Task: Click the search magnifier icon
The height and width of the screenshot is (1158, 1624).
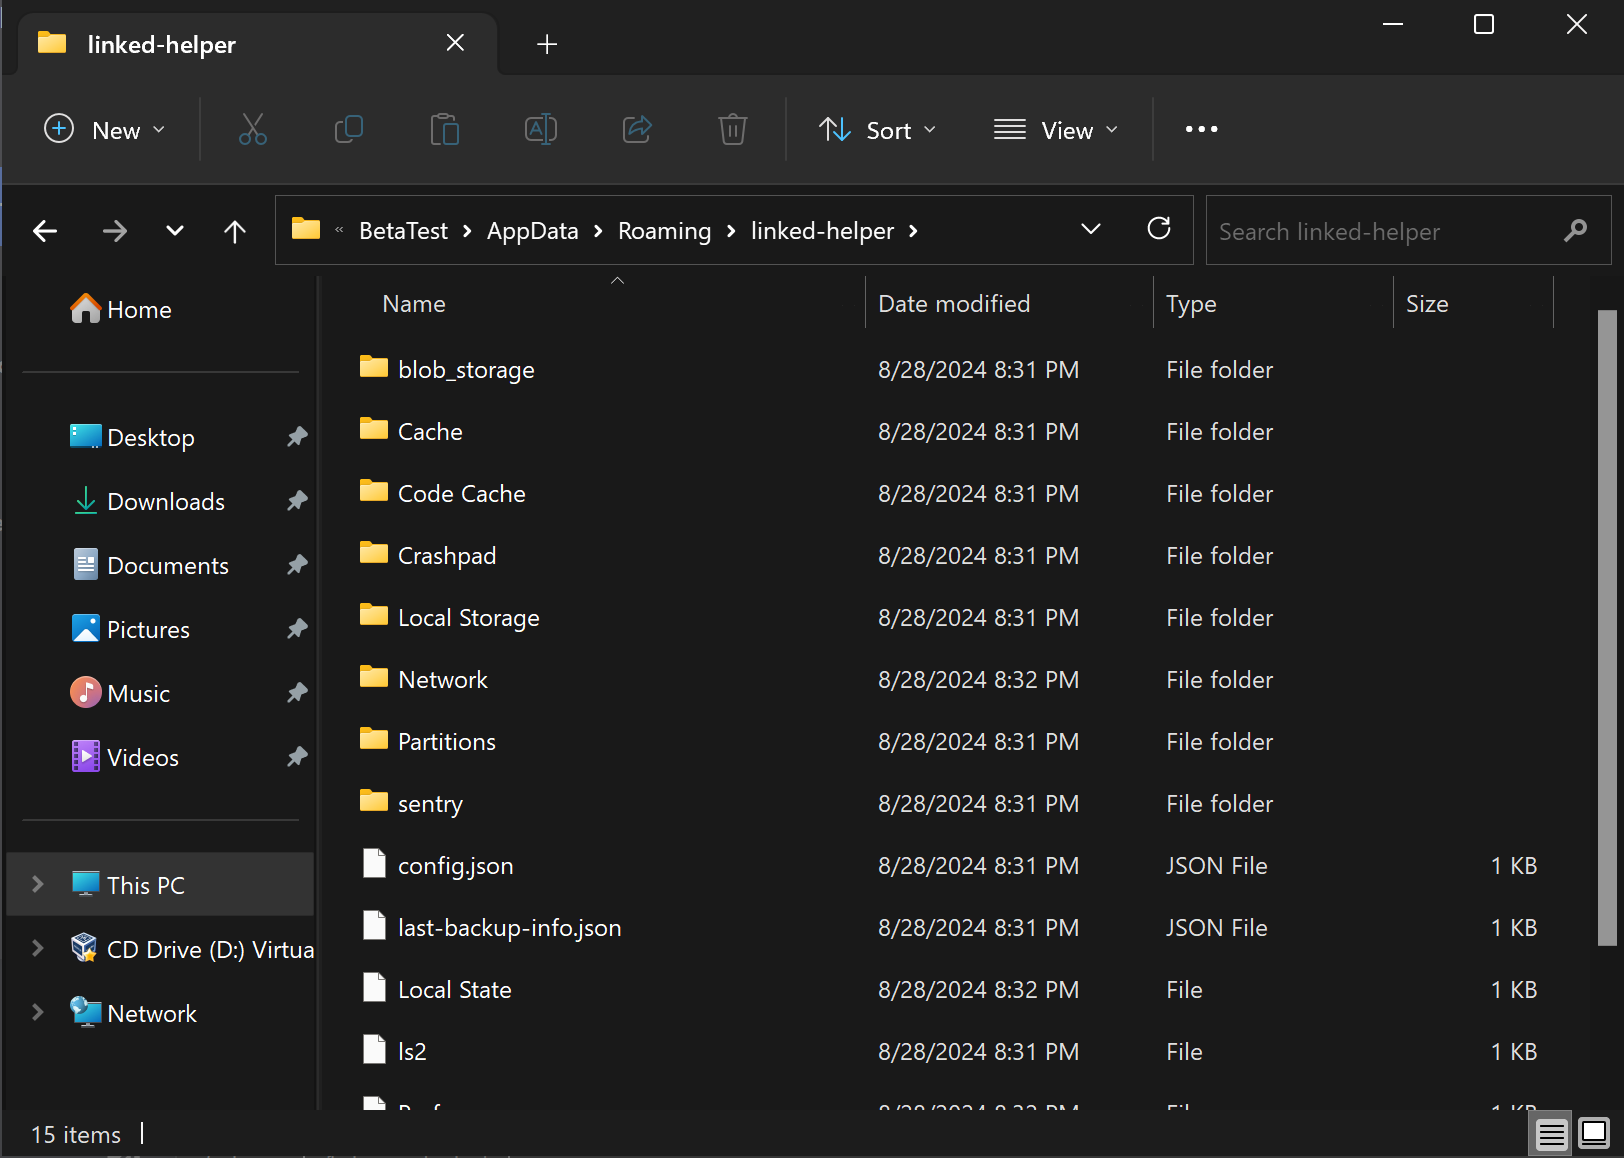Action: [x=1575, y=231]
